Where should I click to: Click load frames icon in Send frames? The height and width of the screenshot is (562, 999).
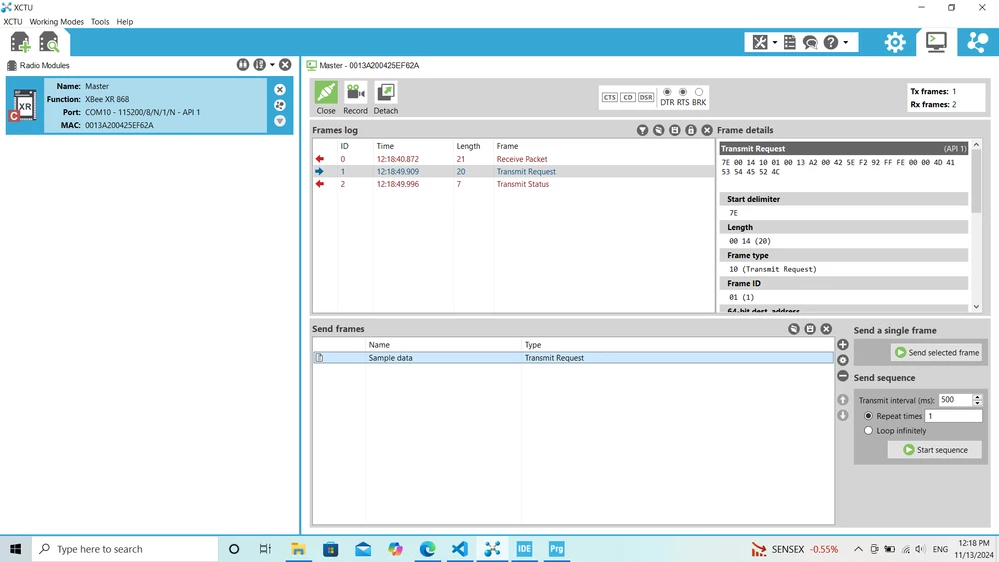tap(794, 329)
